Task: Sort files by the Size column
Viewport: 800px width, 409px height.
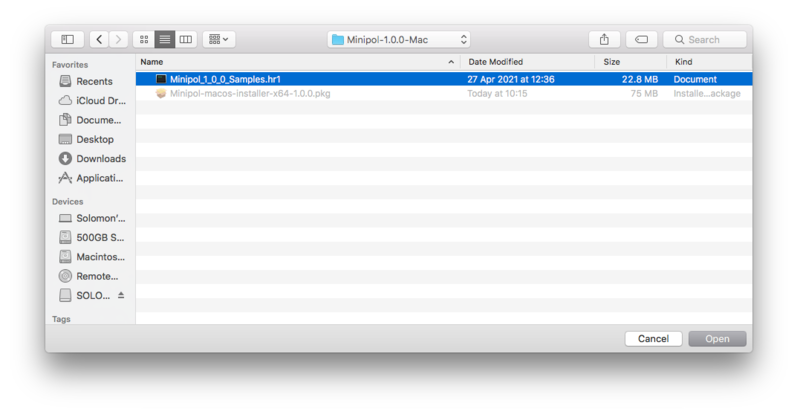Action: pos(631,62)
